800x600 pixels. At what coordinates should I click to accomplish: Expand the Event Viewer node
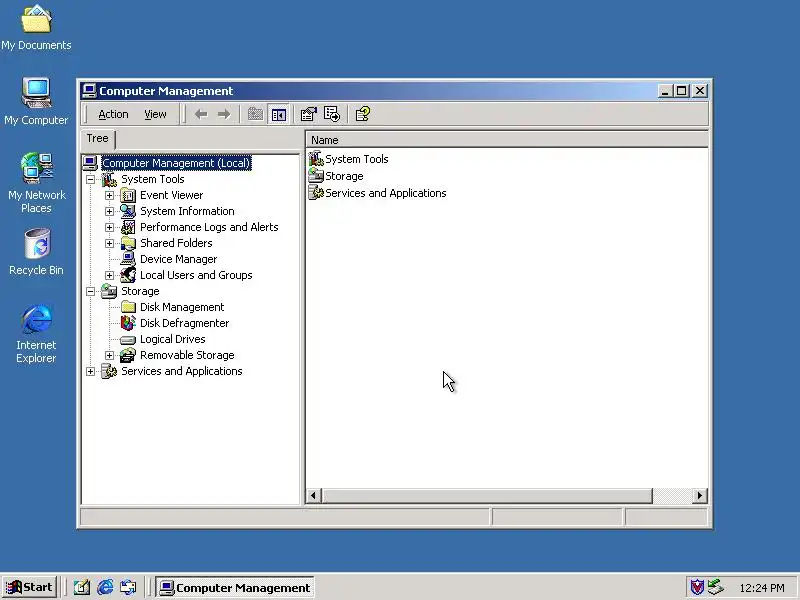click(x=109, y=195)
